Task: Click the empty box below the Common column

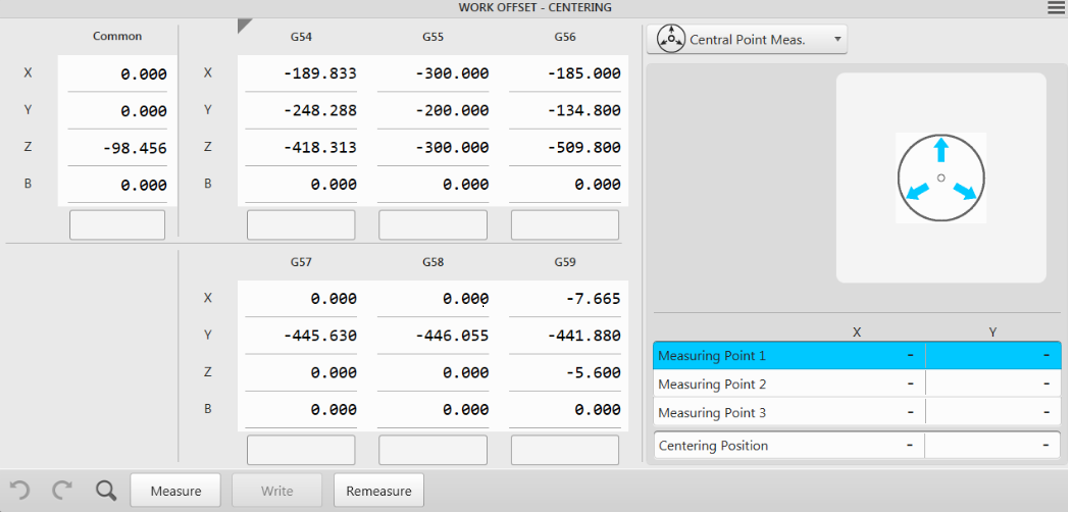Action: pyautogui.click(x=117, y=225)
